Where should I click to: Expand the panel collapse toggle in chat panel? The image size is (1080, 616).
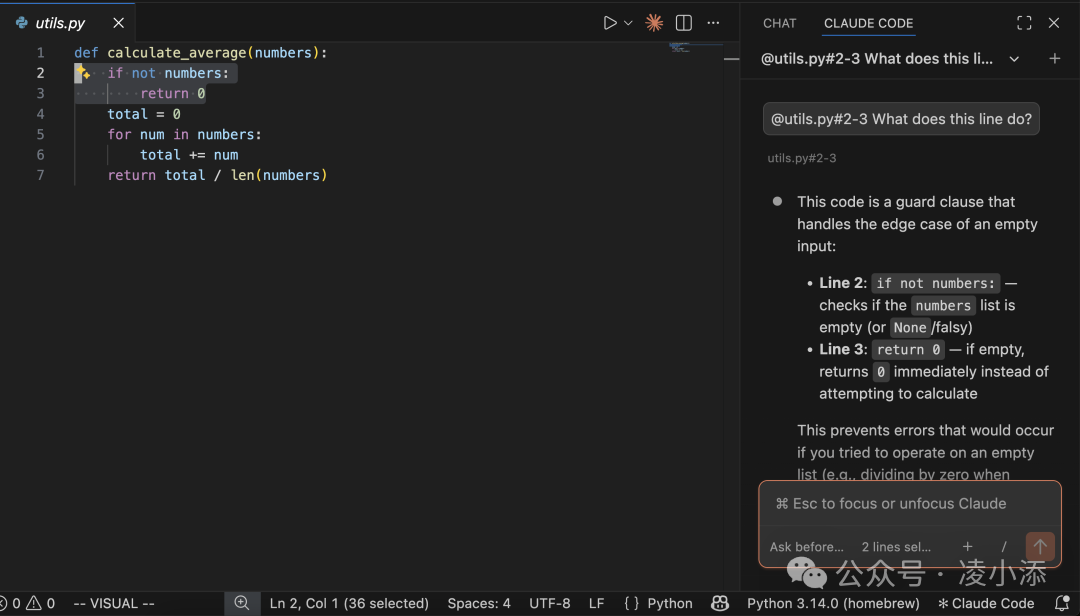pyautogui.click(x=1024, y=22)
